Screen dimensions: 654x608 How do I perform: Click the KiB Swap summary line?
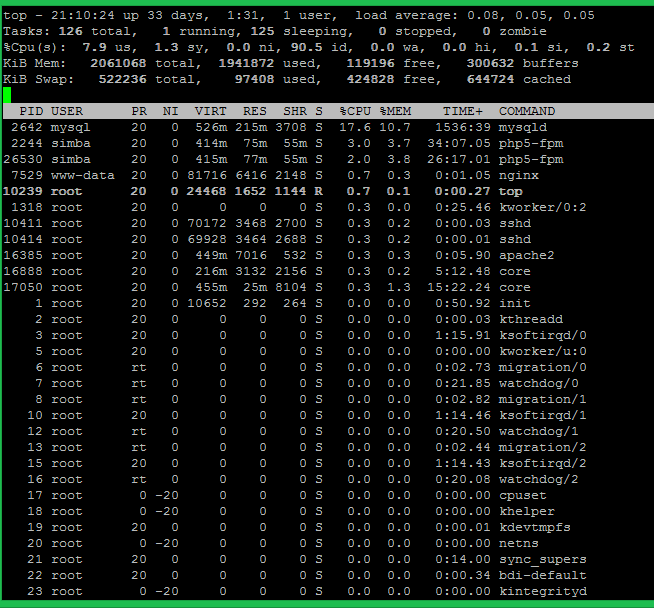tap(290, 79)
